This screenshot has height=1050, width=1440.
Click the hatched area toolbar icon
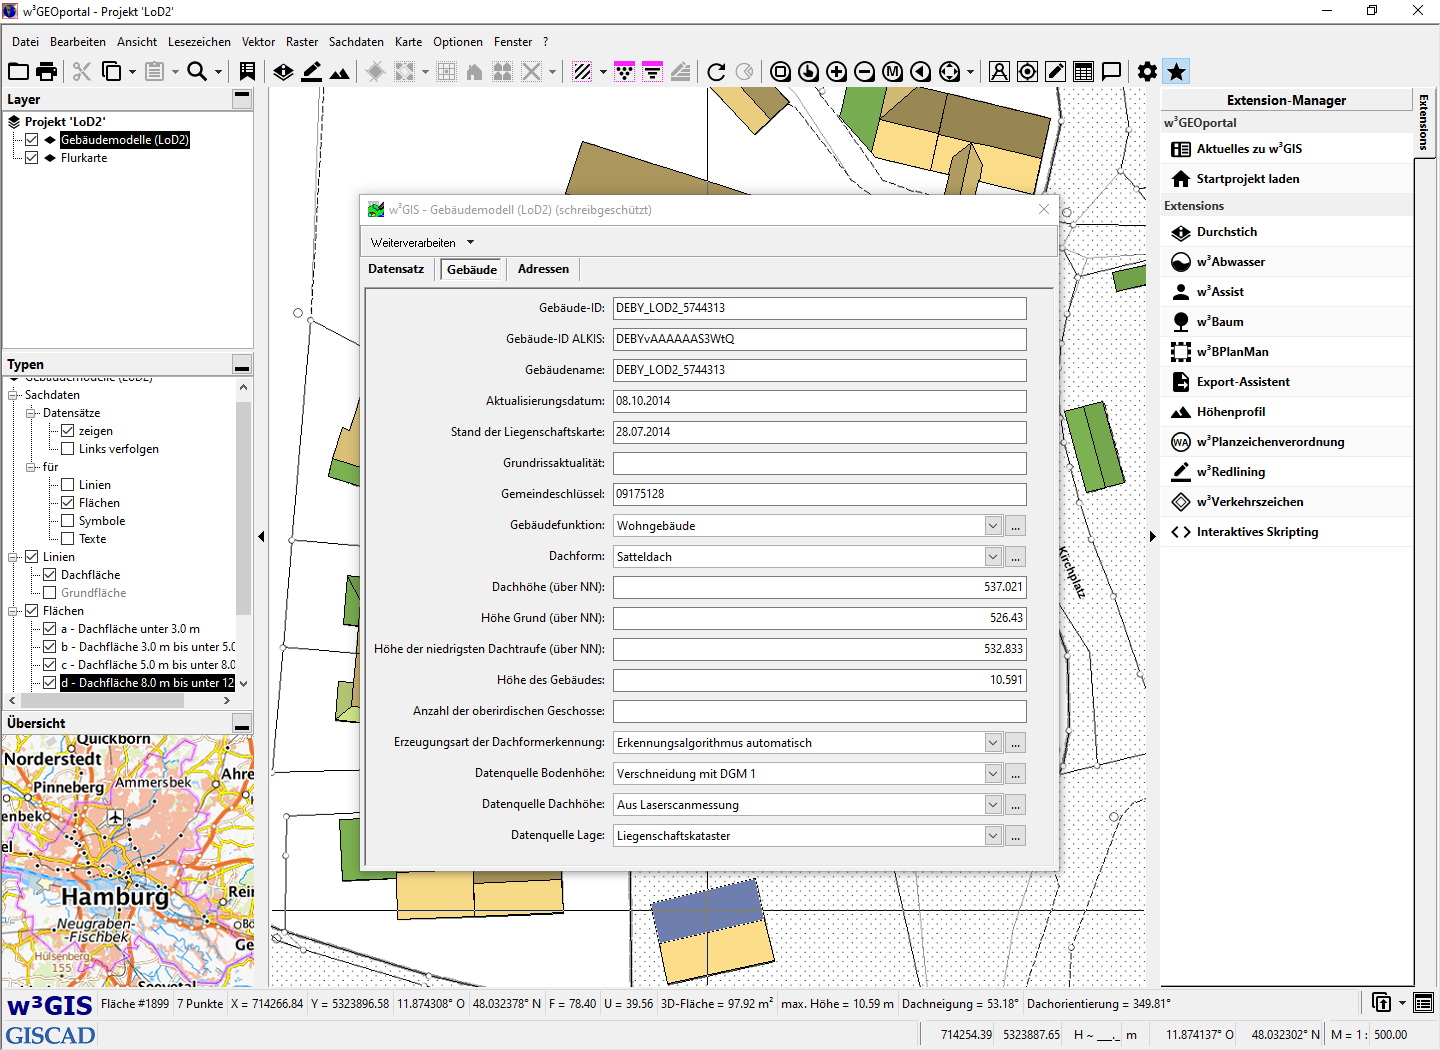[x=582, y=71]
